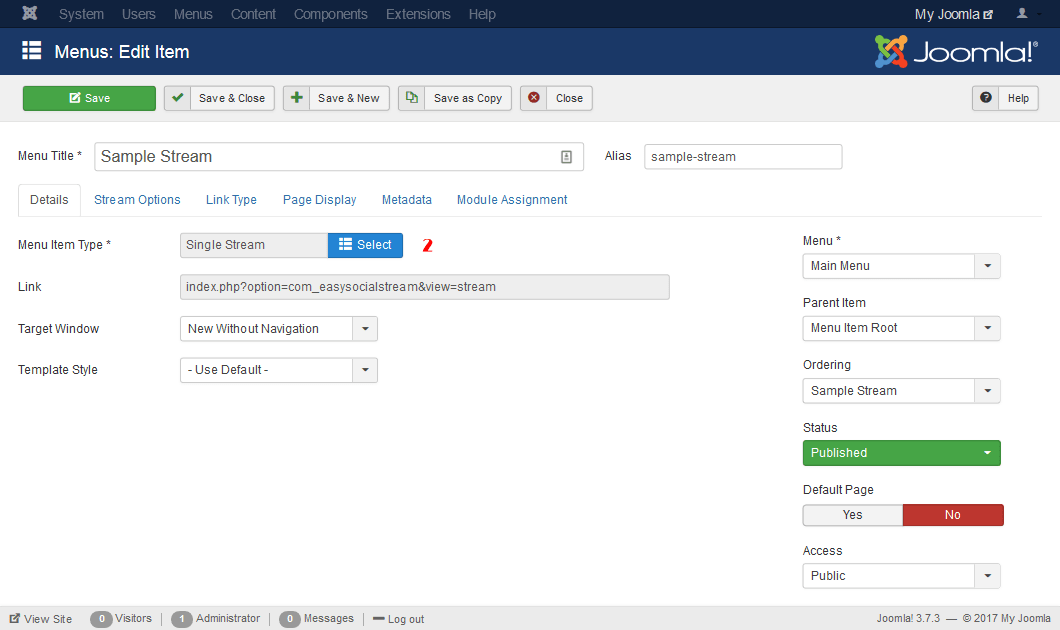Click the toolbar Help button
Screen dimensions: 1060x630
pos(1005,98)
